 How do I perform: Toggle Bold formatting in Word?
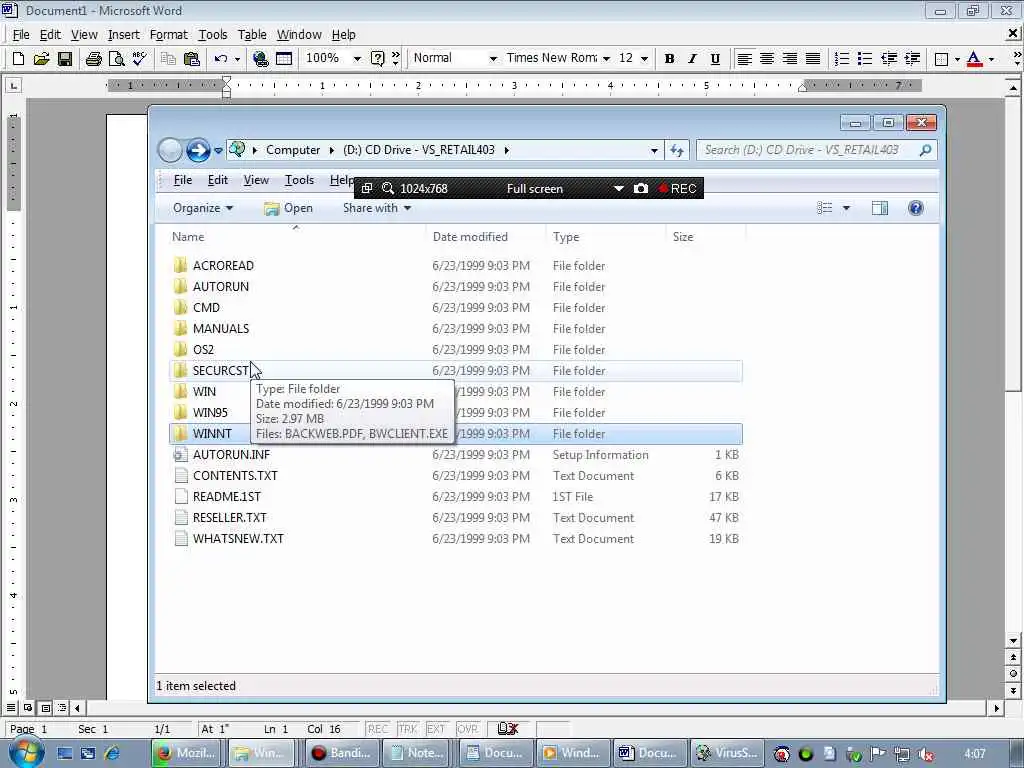[669, 59]
